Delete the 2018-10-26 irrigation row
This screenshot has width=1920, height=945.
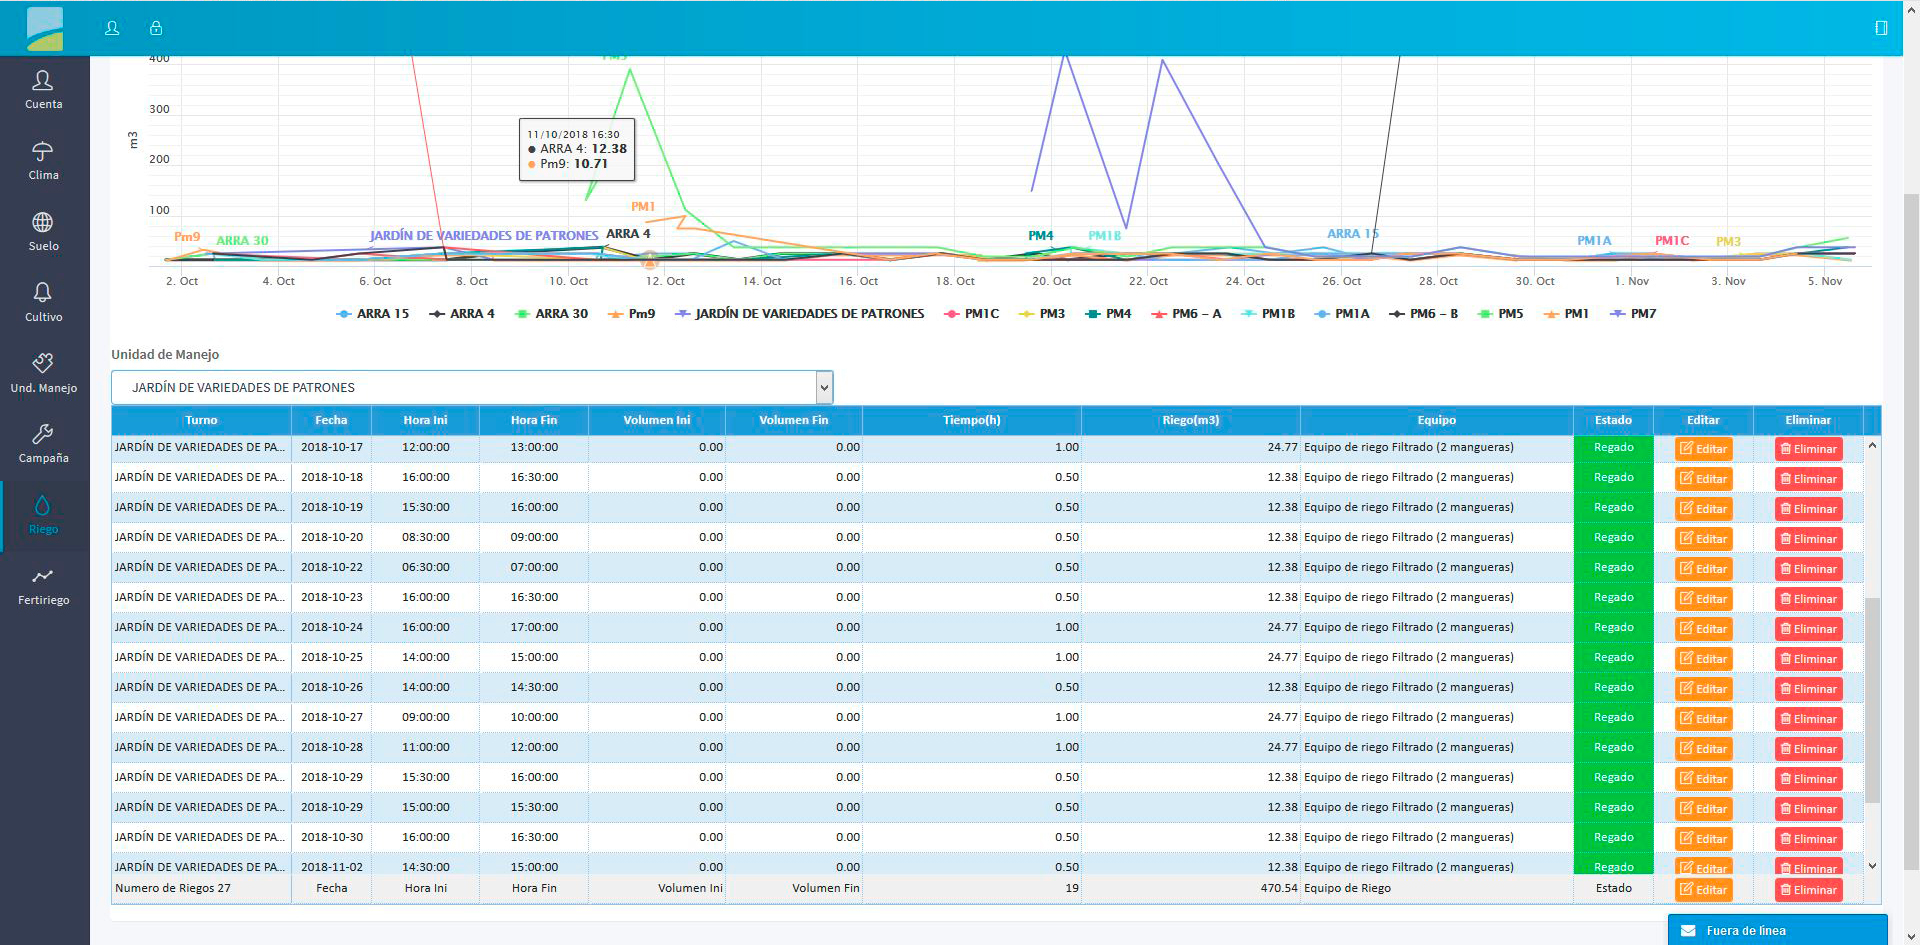pyautogui.click(x=1808, y=689)
